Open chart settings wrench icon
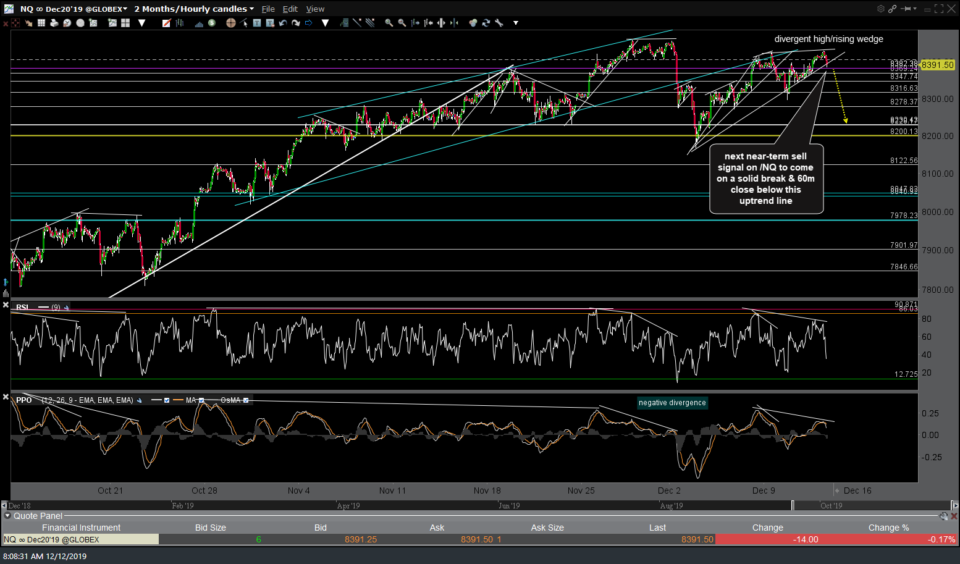The image size is (960, 564). point(498,23)
